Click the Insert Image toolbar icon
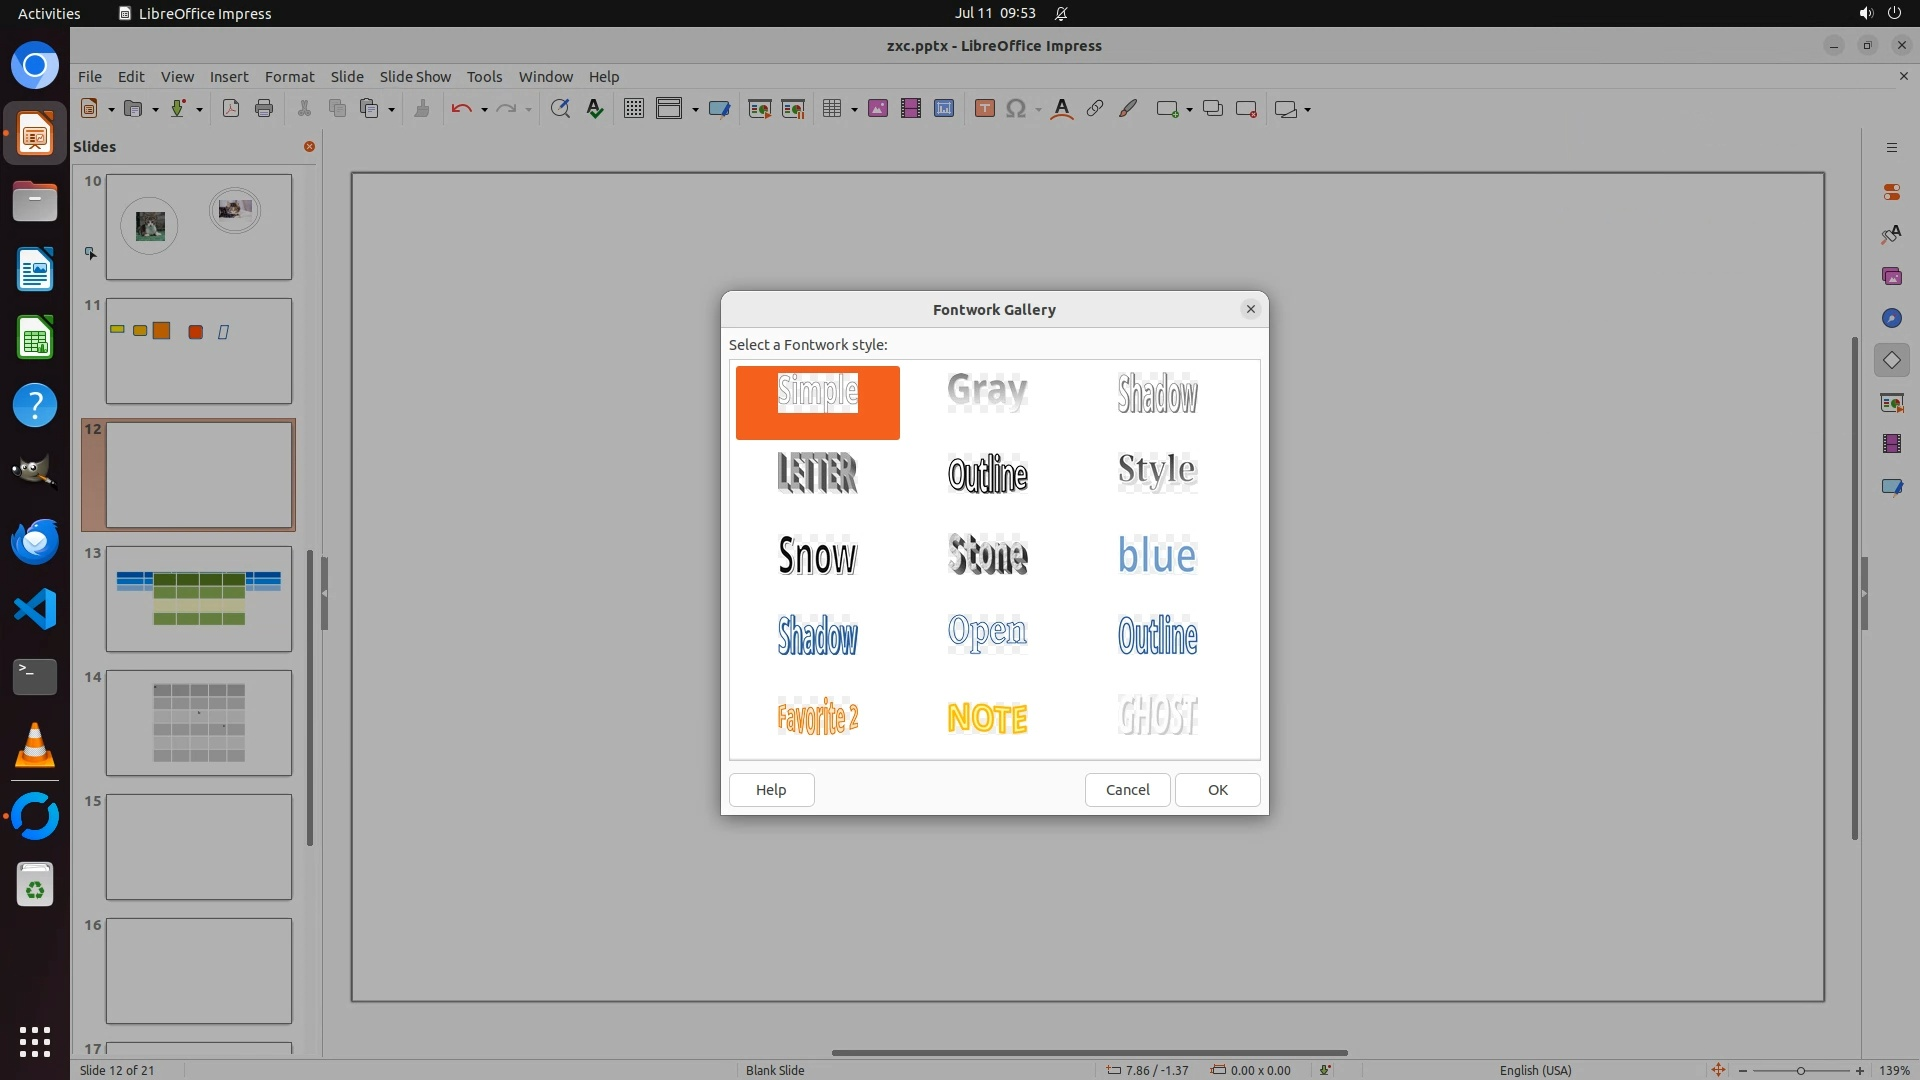The height and width of the screenshot is (1080, 1920). [x=877, y=109]
